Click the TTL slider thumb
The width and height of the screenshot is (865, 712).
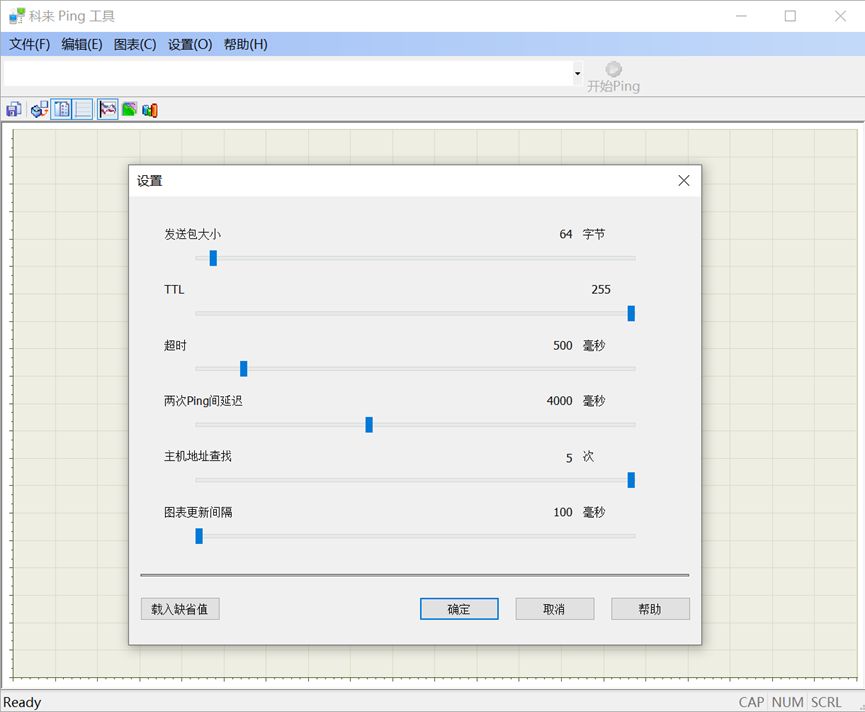[x=631, y=313]
